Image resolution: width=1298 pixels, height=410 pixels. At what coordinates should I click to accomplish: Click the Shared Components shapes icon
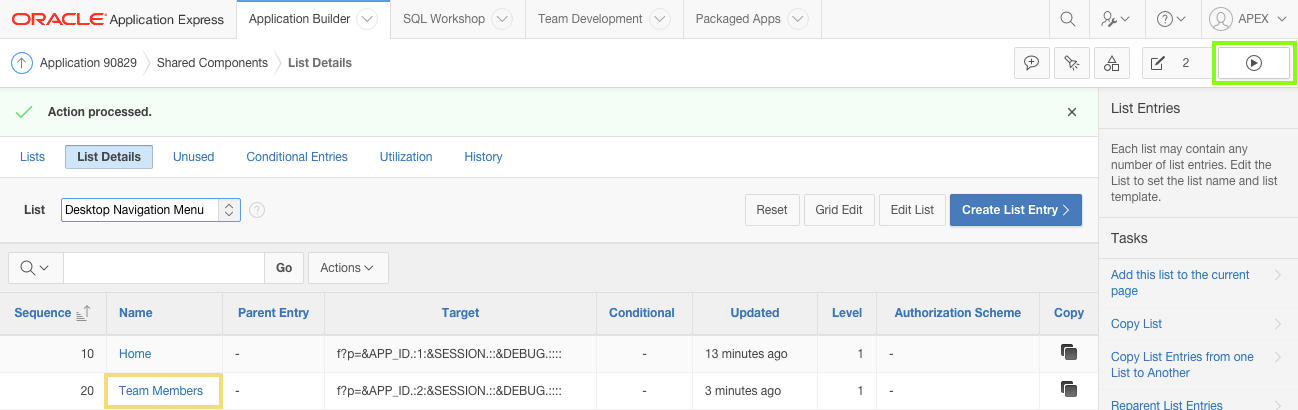(x=1112, y=63)
